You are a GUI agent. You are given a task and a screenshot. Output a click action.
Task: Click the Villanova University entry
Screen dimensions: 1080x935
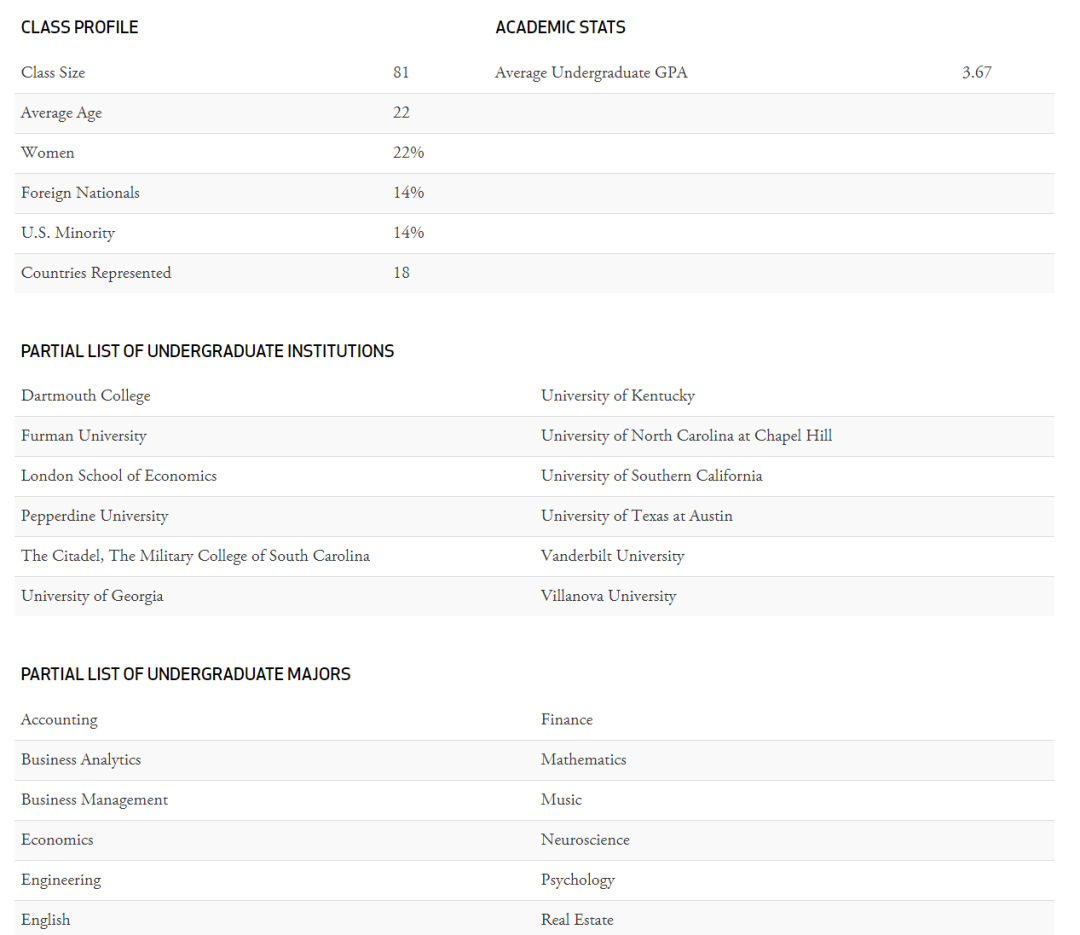click(608, 596)
